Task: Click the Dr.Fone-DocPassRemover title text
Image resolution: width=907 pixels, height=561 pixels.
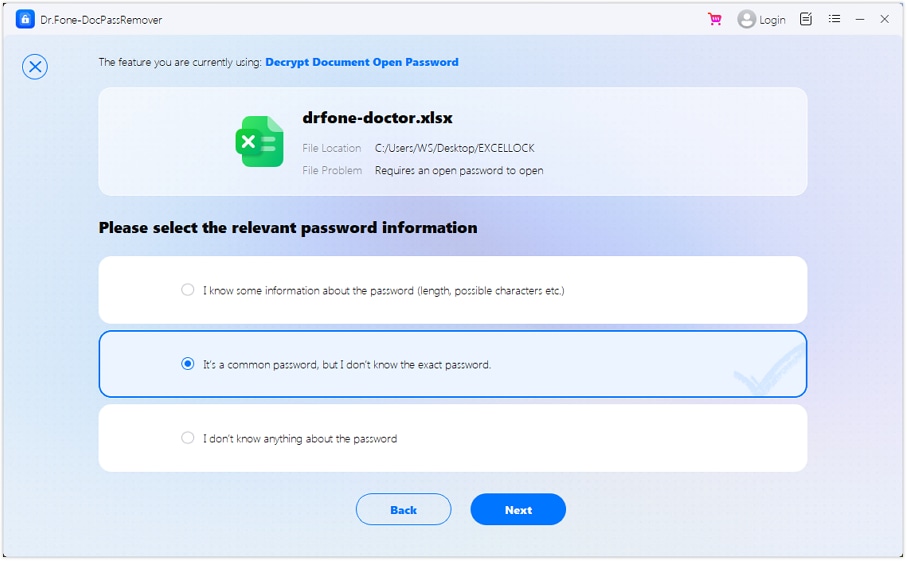Action: pyautogui.click(x=101, y=20)
